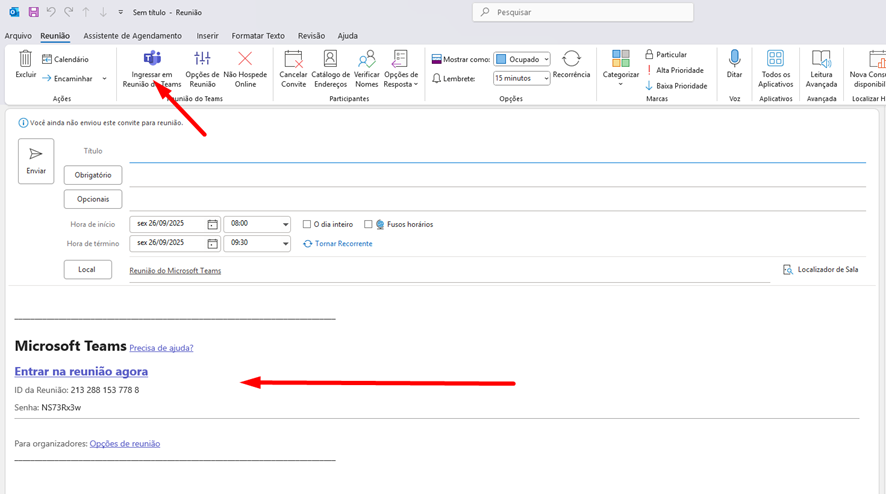
Task: Click the Excluir trash icon
Action: tap(26, 60)
